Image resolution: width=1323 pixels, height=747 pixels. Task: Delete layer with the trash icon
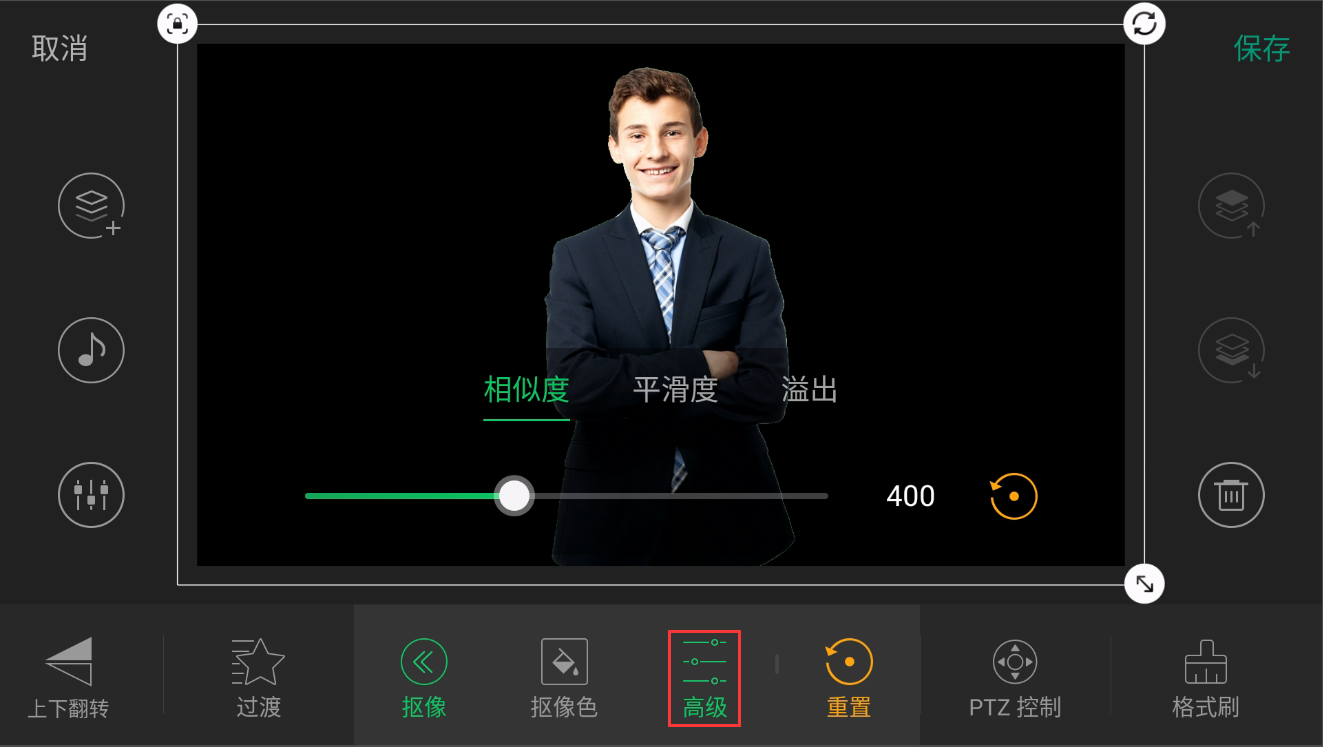pos(1231,494)
